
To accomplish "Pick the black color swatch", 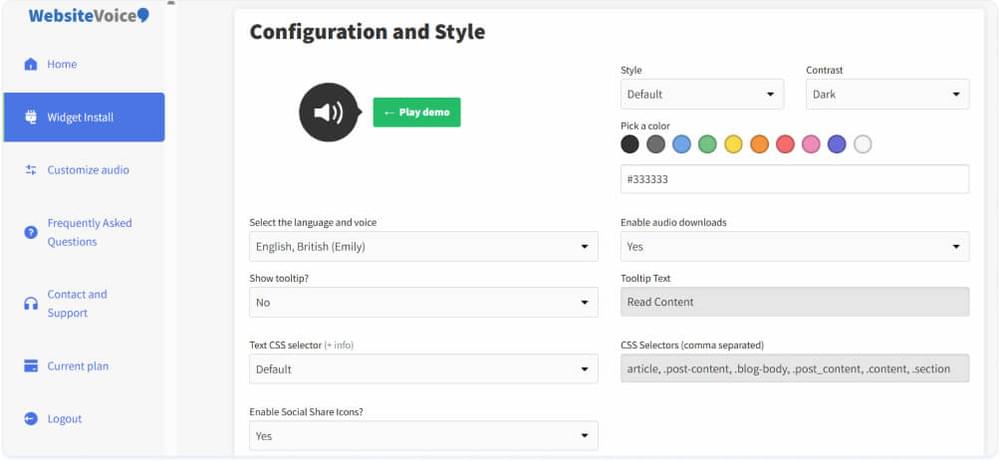I will 629,145.
